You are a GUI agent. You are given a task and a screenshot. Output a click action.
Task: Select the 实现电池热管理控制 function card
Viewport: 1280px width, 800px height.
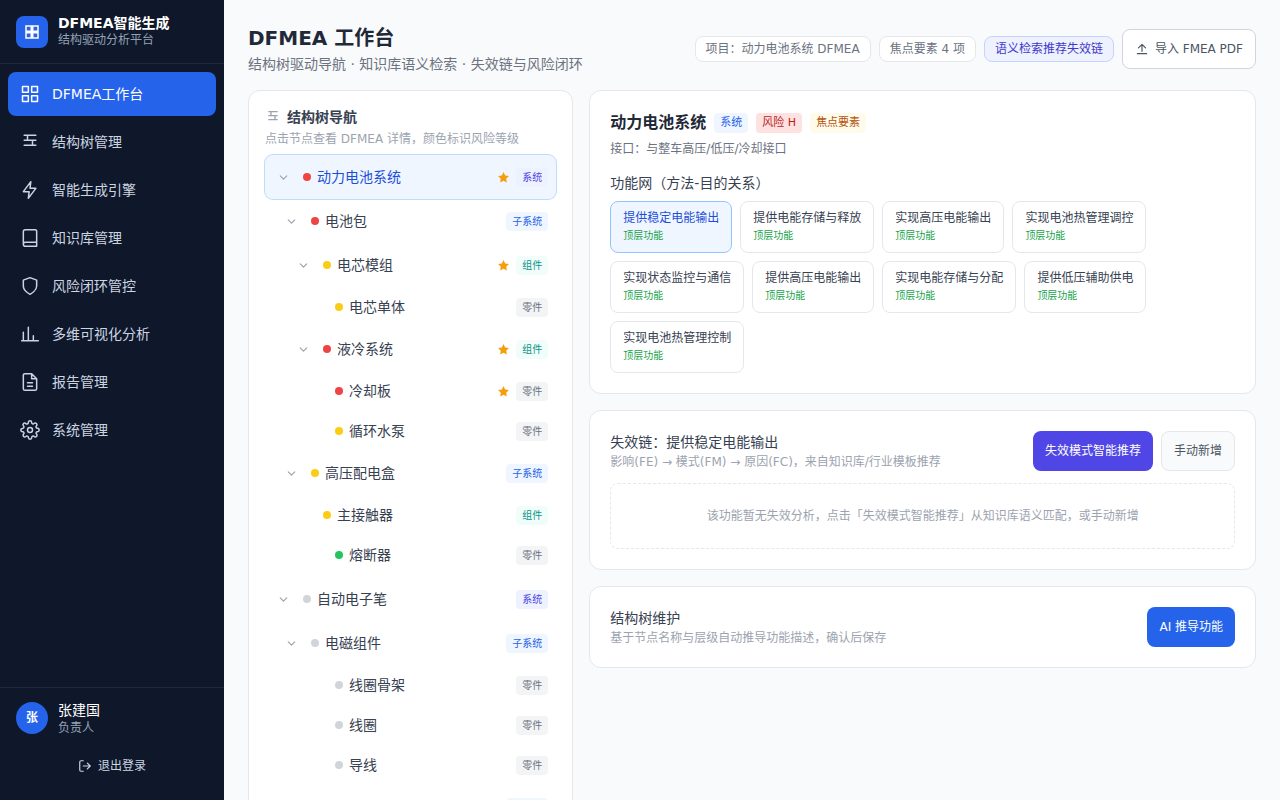click(677, 347)
